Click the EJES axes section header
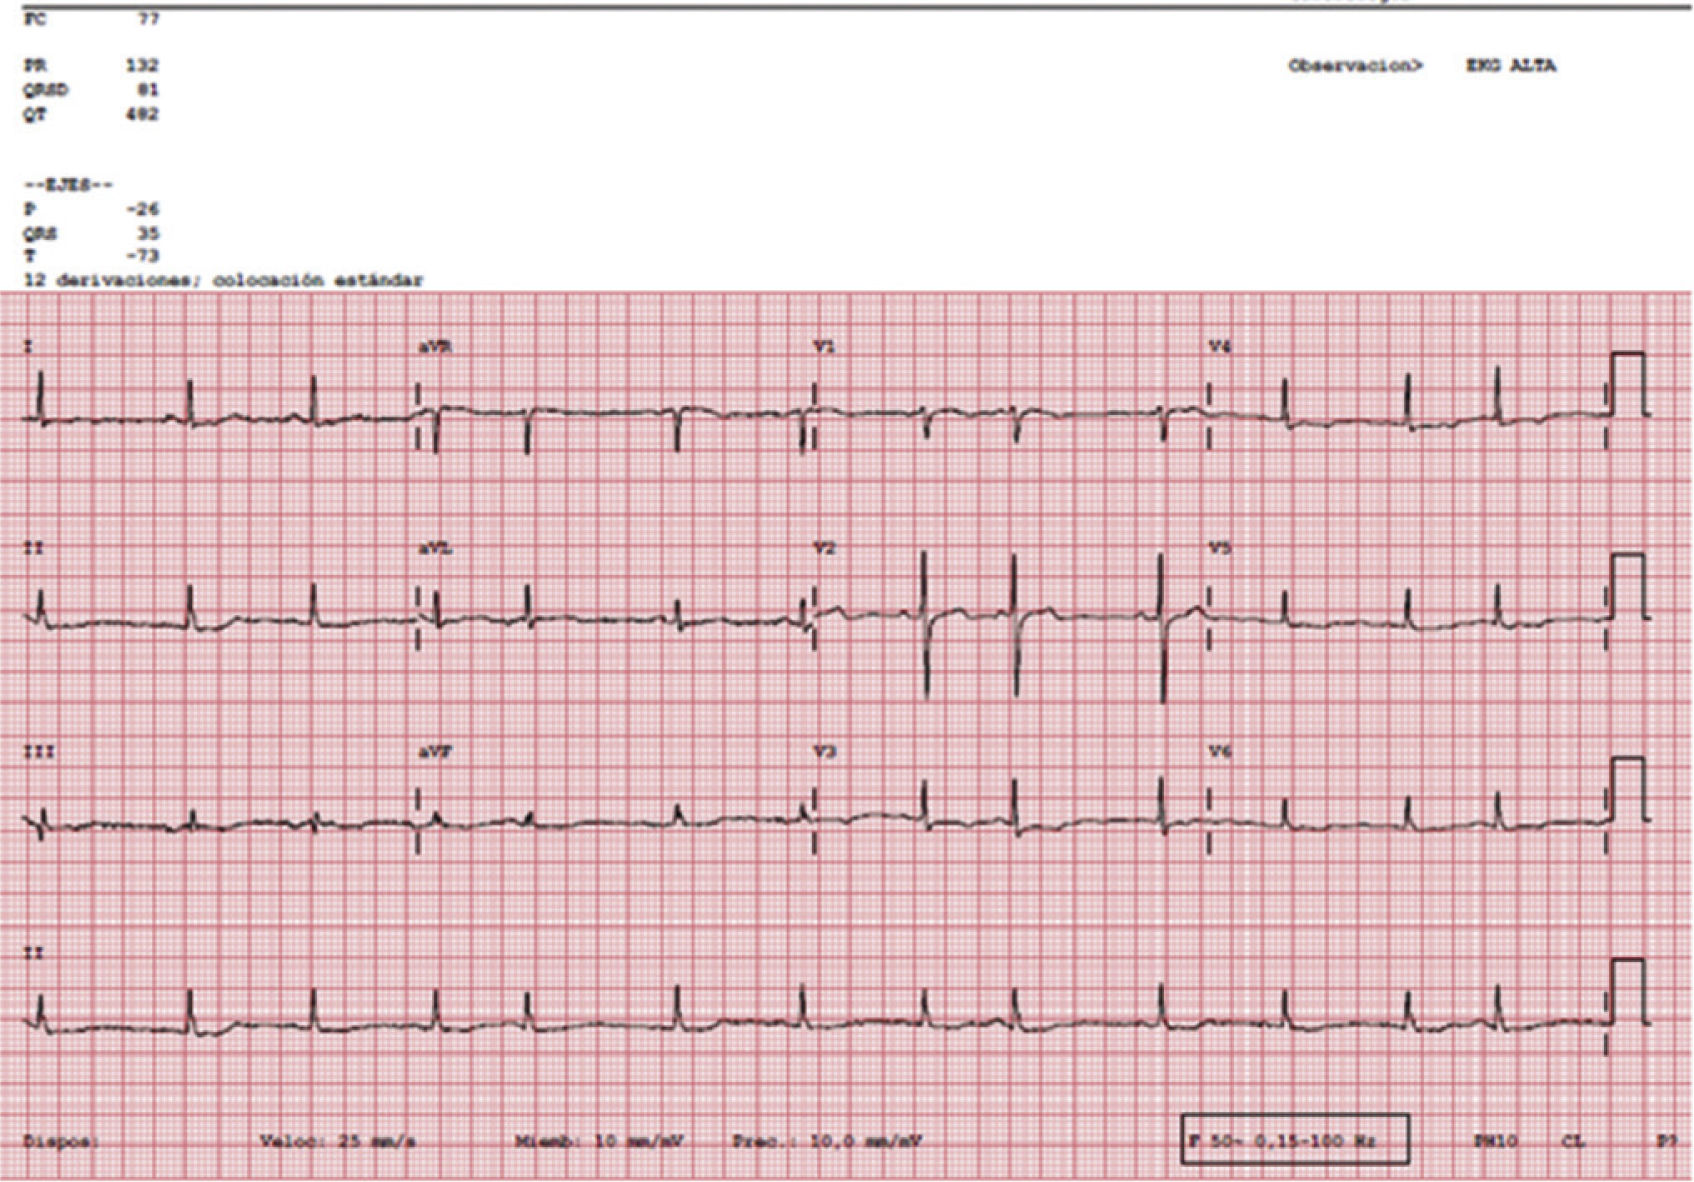Image resolution: width=1694 pixels, height=1182 pixels. [x=68, y=185]
